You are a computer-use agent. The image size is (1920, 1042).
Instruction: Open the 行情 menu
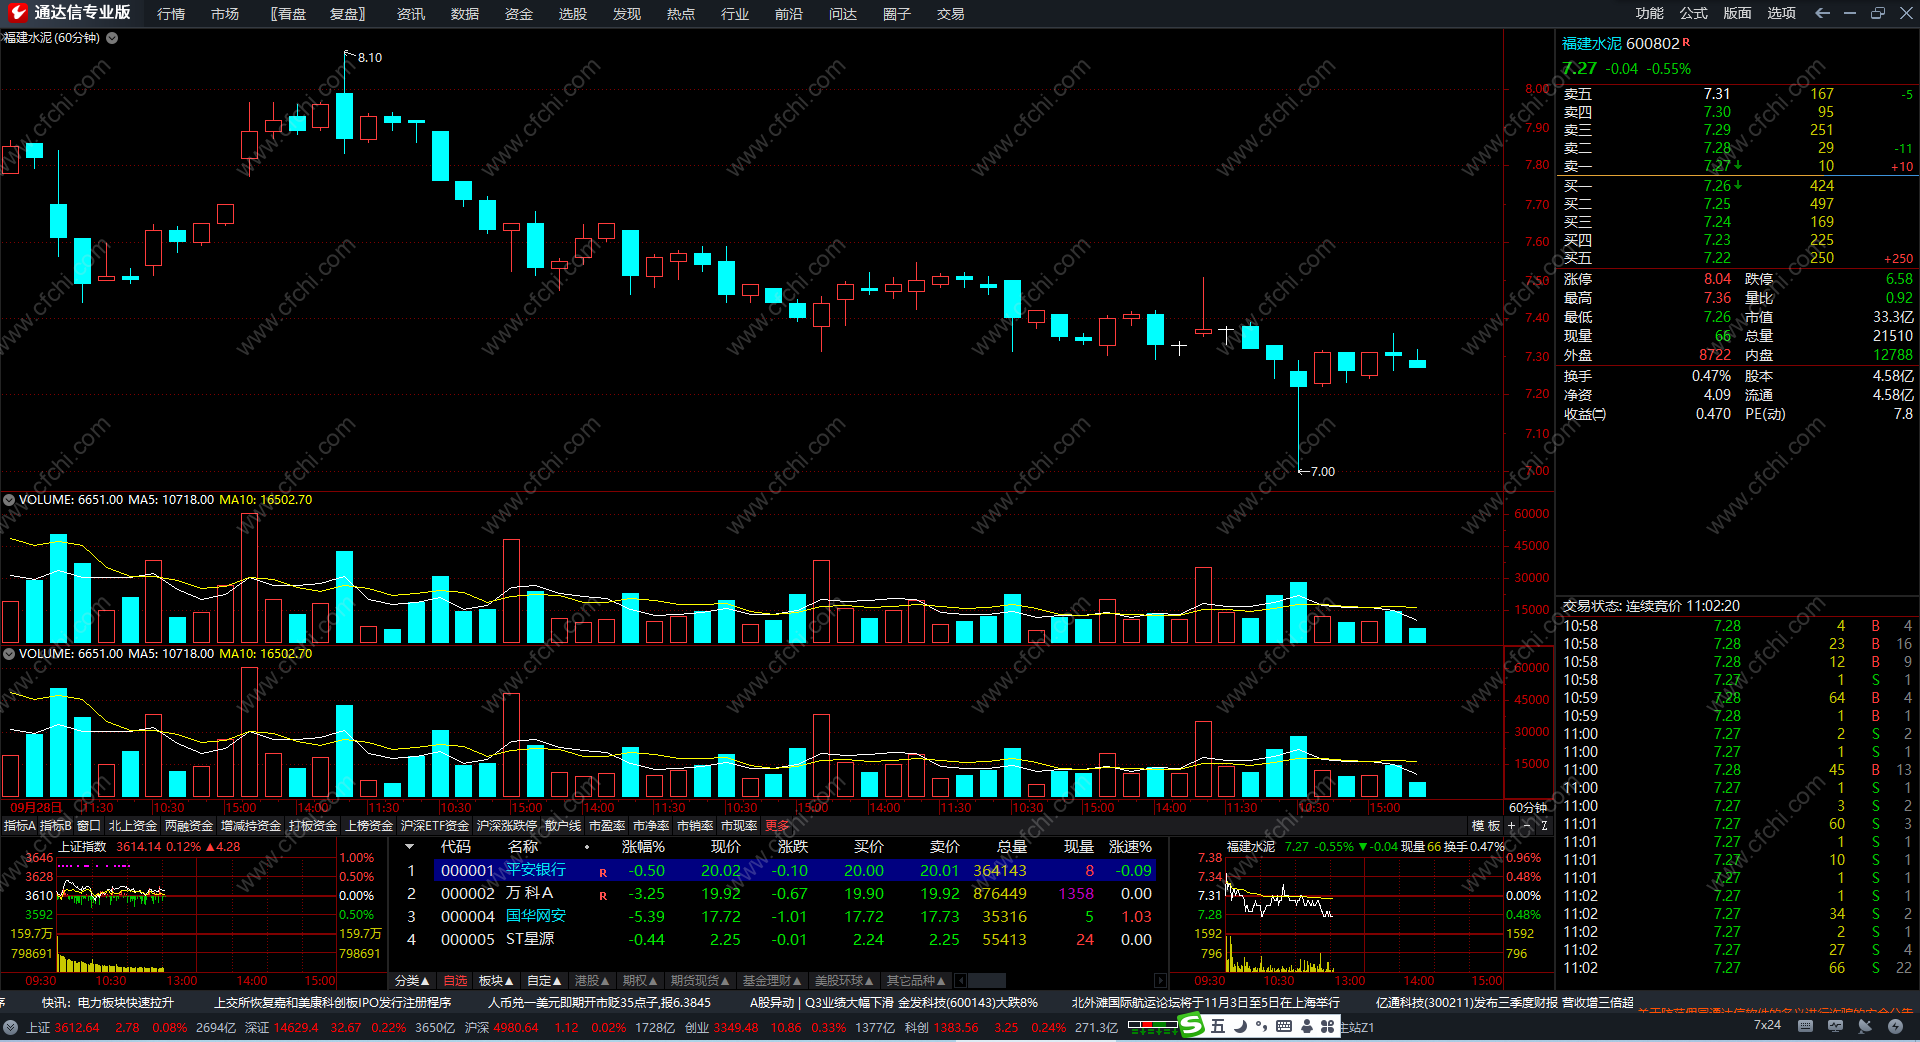coord(171,14)
